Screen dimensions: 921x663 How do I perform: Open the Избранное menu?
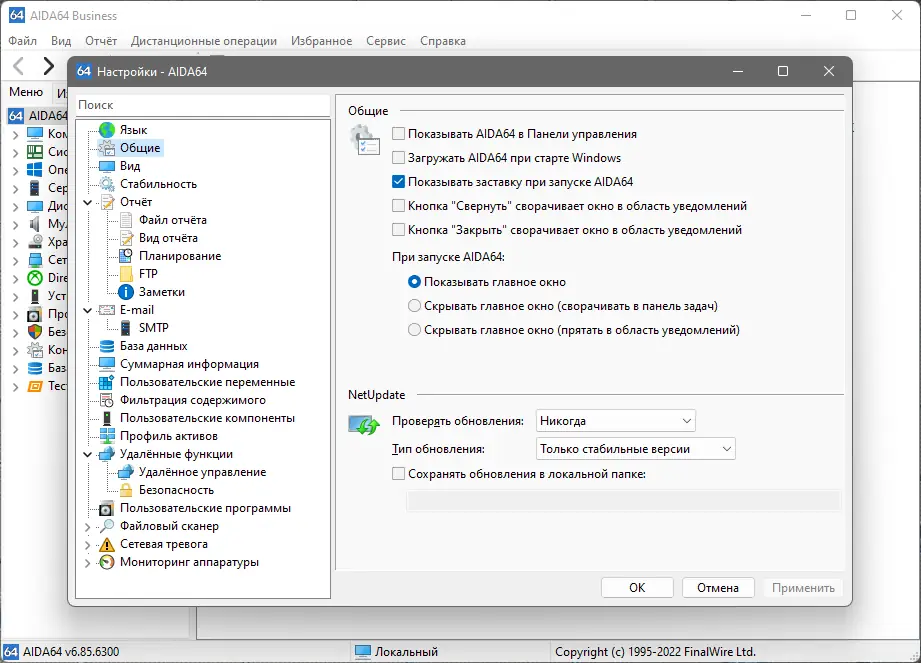321,41
